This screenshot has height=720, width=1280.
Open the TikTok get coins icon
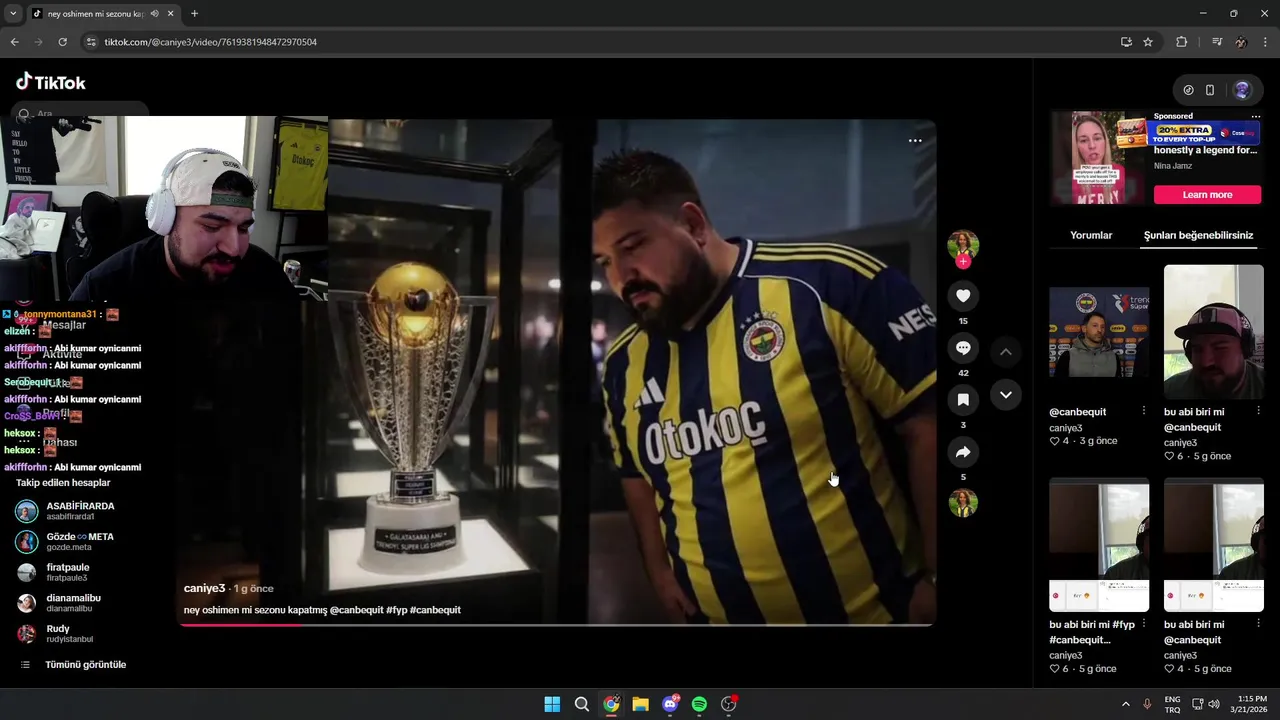point(1188,90)
